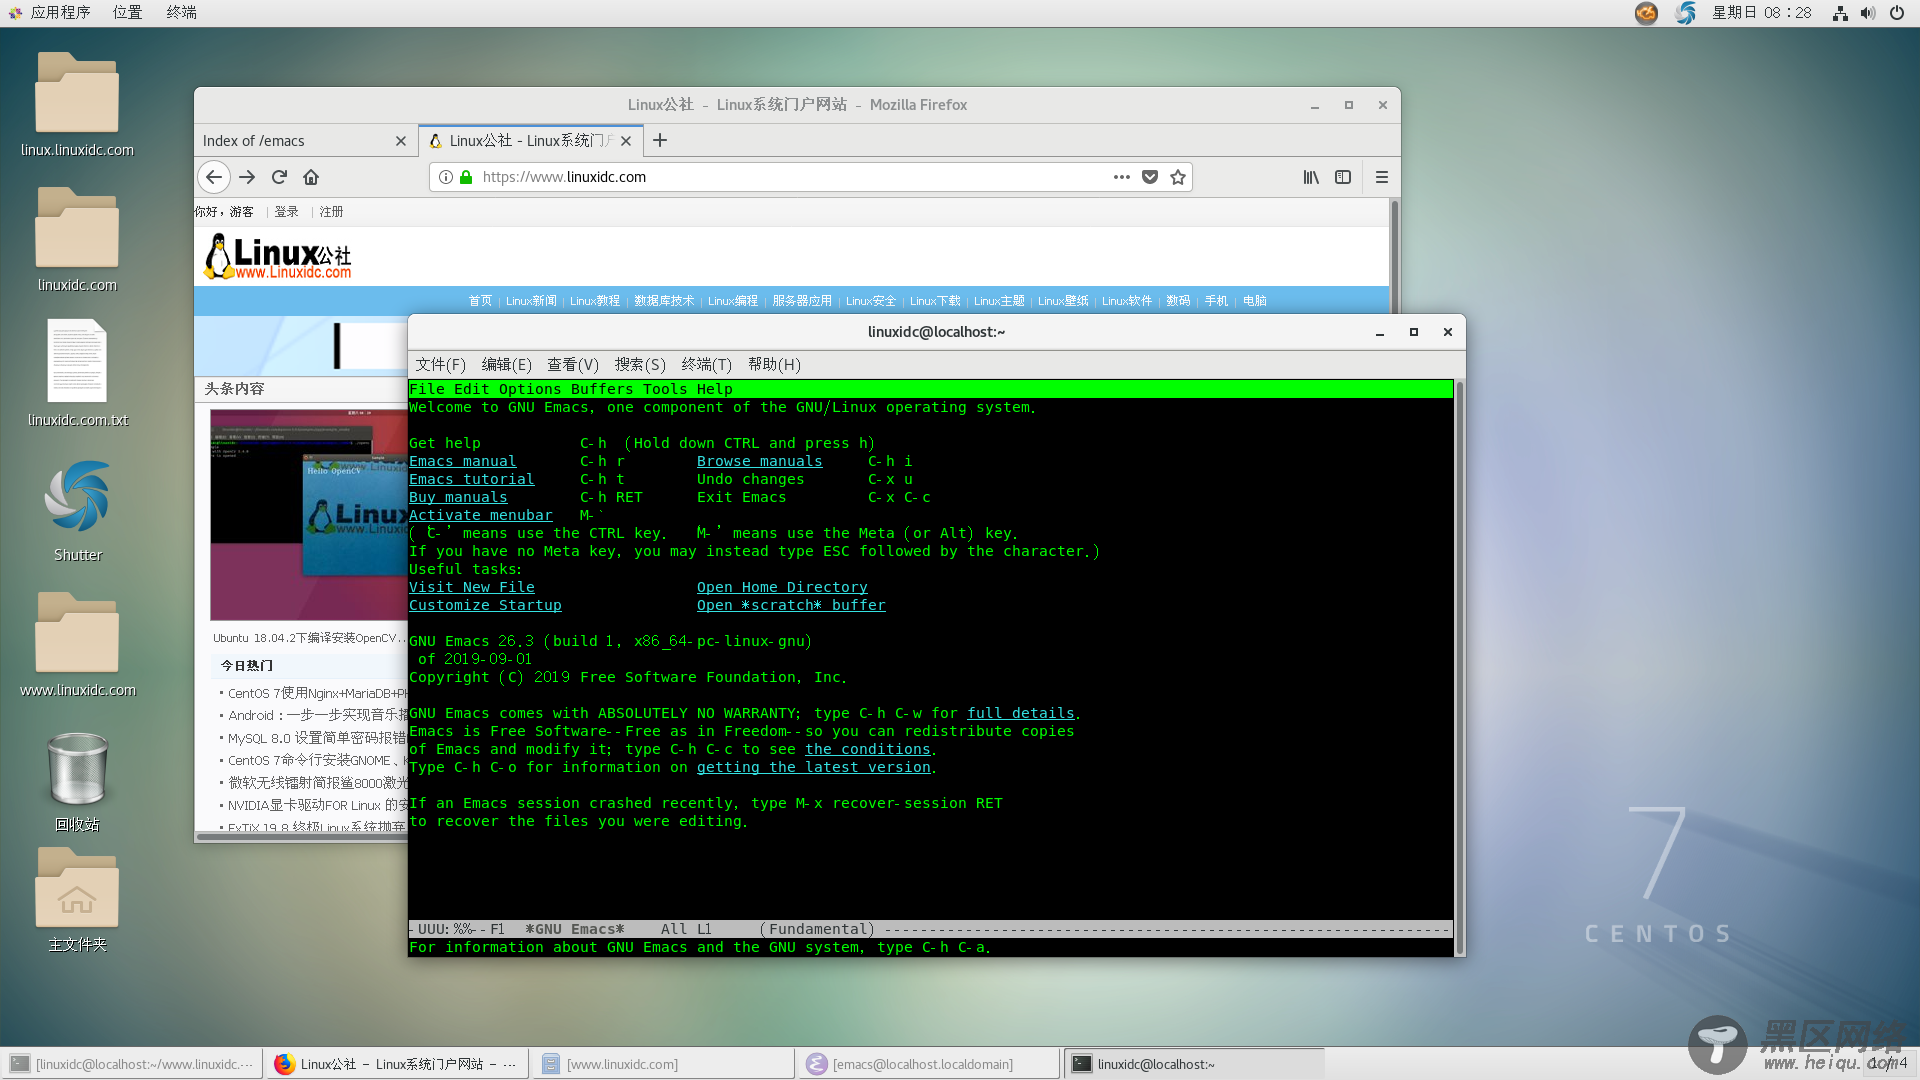Open Linux新闻 in site navigation bar

tap(531, 301)
